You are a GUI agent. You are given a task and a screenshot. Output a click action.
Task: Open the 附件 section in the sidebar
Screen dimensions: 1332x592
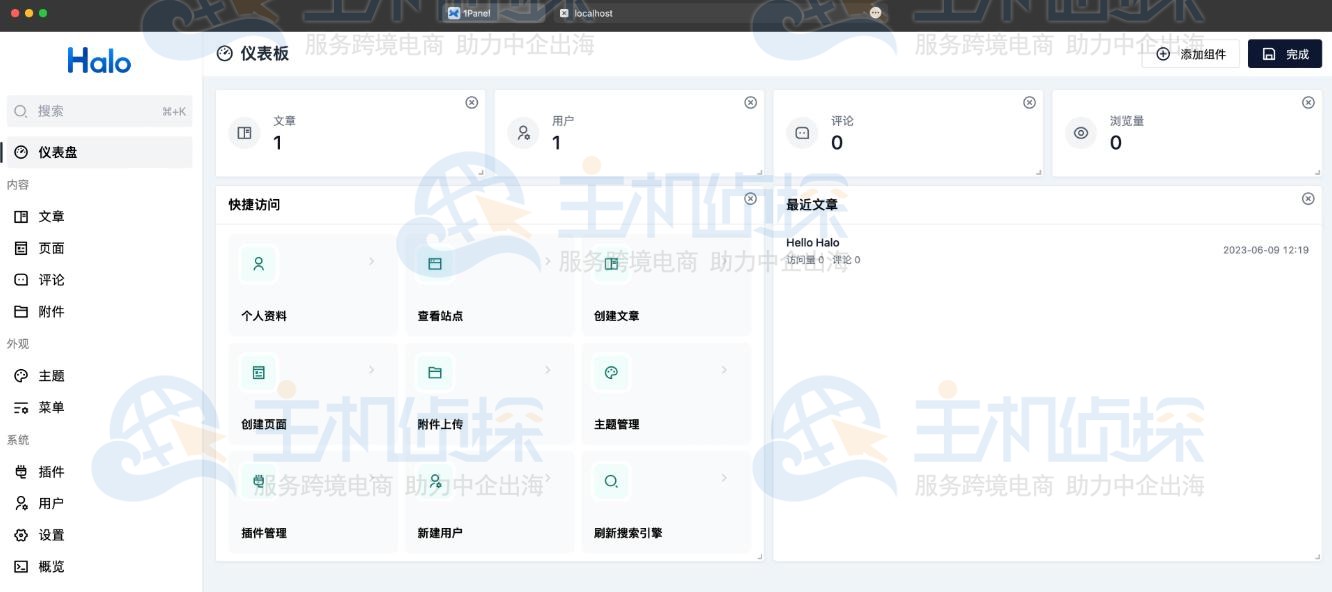coord(54,311)
